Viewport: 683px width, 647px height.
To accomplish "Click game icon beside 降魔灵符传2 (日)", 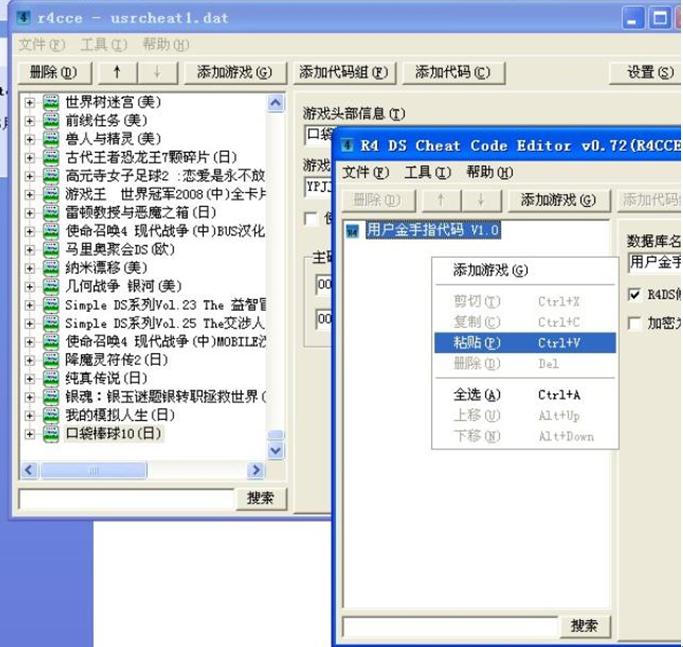I will pos(51,360).
